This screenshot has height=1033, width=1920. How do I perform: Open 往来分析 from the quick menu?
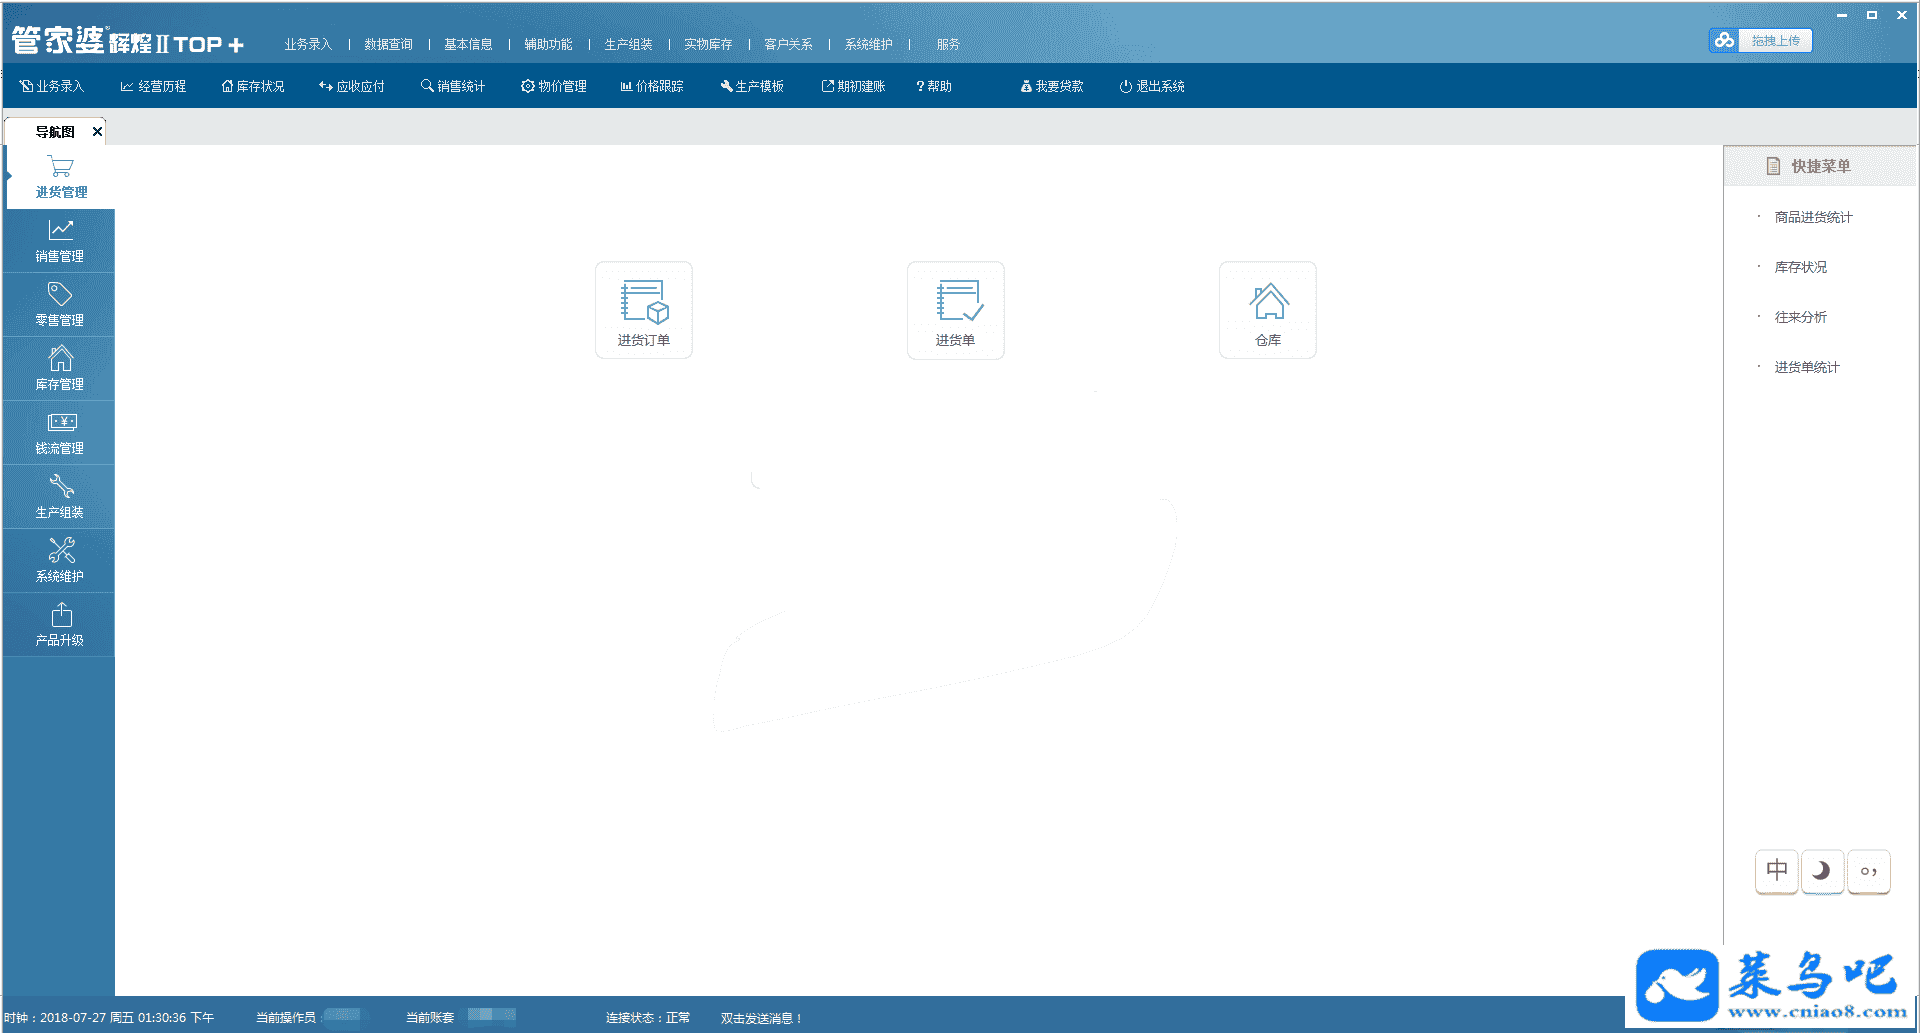1800,317
